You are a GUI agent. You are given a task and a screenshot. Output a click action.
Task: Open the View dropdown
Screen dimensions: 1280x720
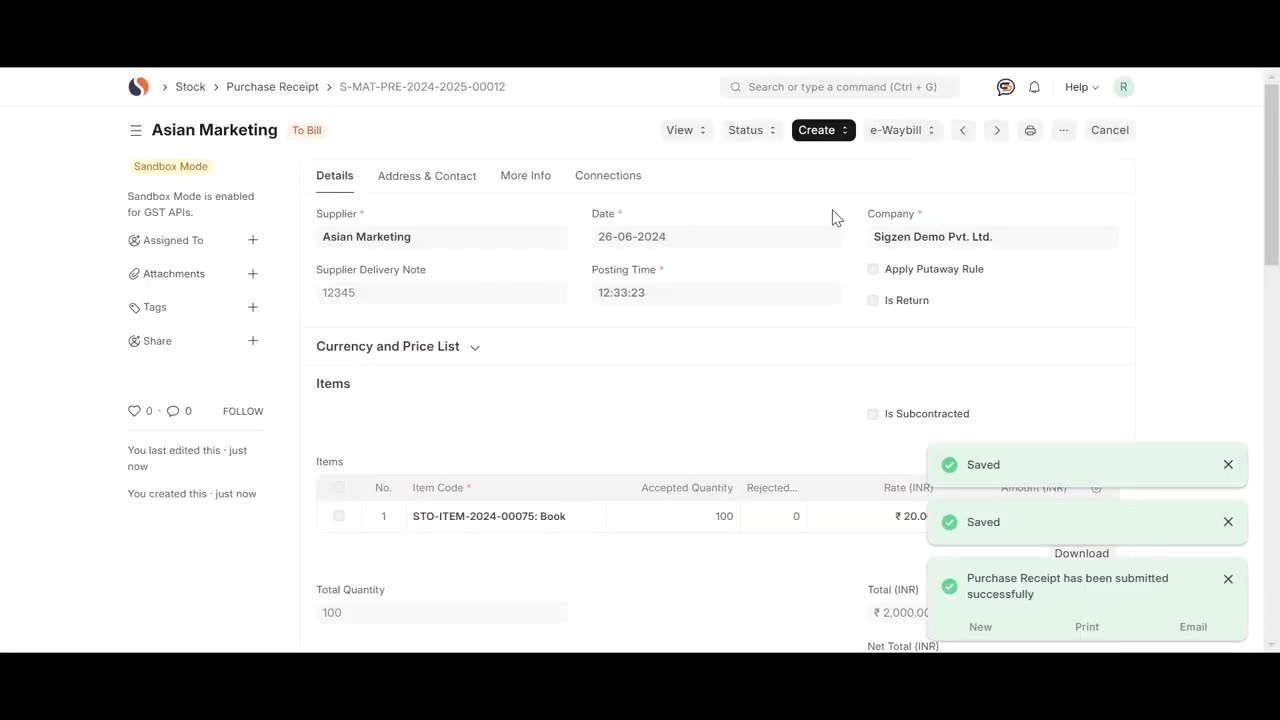(x=687, y=130)
